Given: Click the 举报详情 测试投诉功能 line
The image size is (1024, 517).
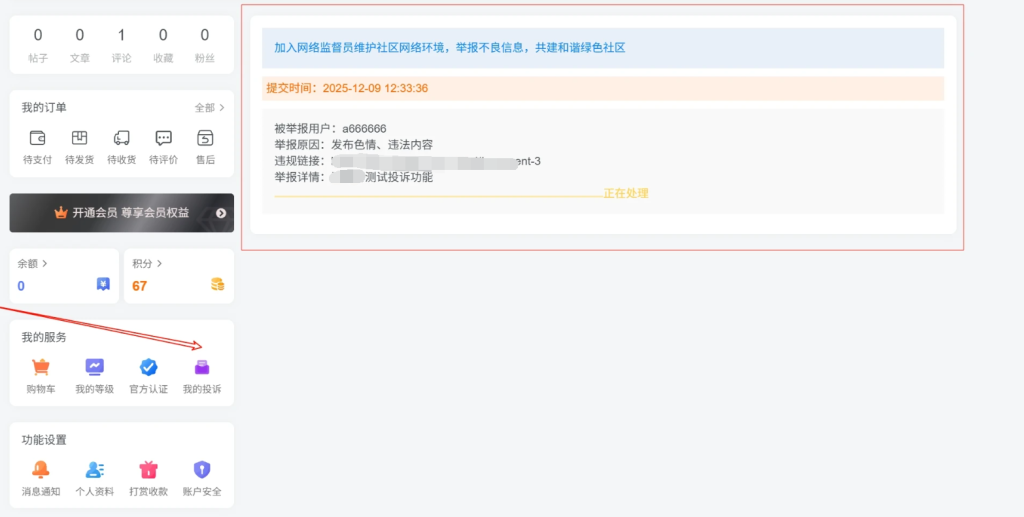Looking at the screenshot, I should point(353,177).
